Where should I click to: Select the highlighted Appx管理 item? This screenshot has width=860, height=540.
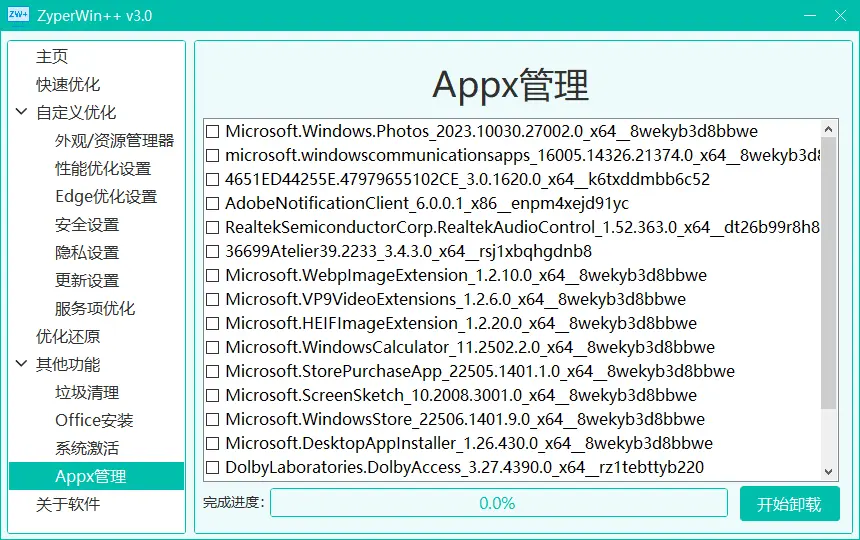click(x=97, y=476)
